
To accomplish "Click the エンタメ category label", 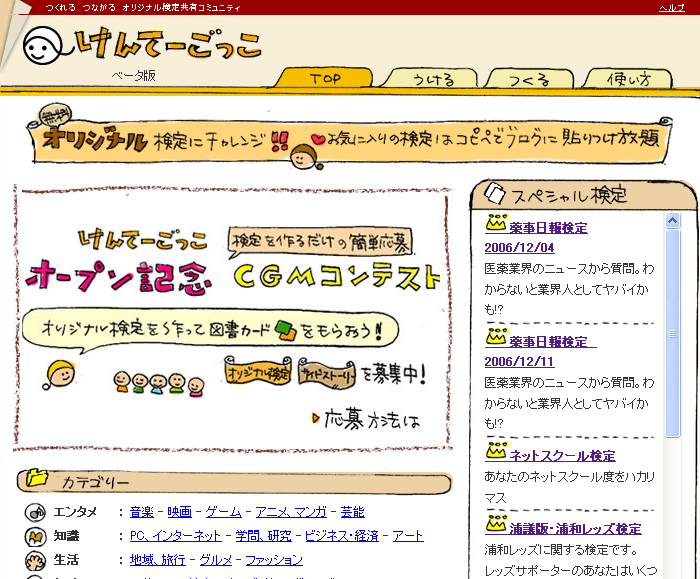I will (x=75, y=512).
